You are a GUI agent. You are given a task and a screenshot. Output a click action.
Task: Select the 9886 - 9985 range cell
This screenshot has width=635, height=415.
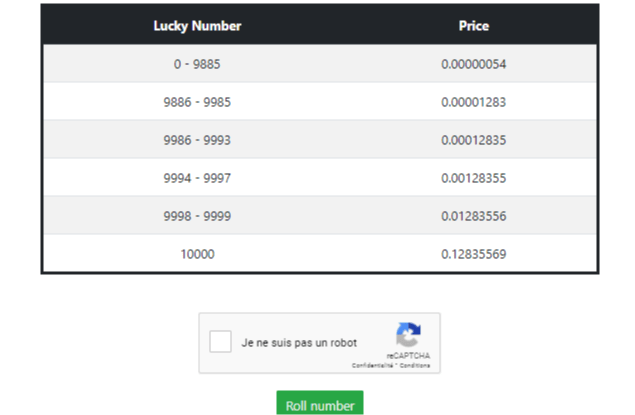click(197, 102)
